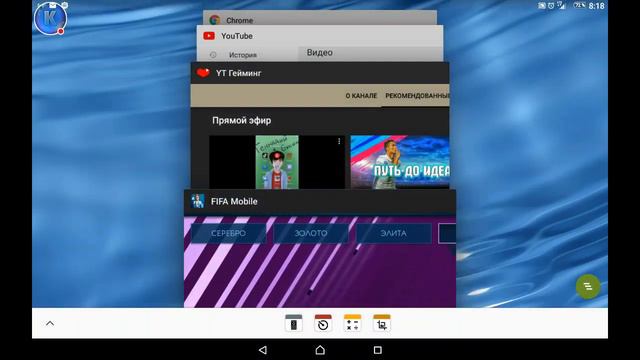
Task: Tap the Прямой эфир section heading
Action: tap(242, 120)
